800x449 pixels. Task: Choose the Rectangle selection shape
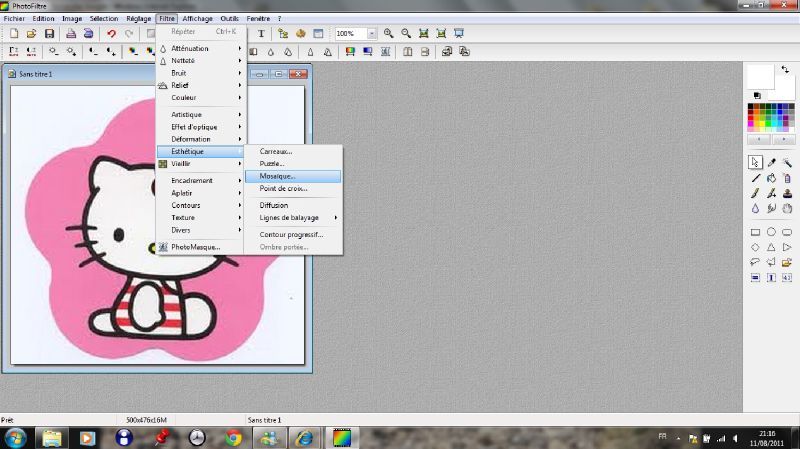pyautogui.click(x=756, y=232)
